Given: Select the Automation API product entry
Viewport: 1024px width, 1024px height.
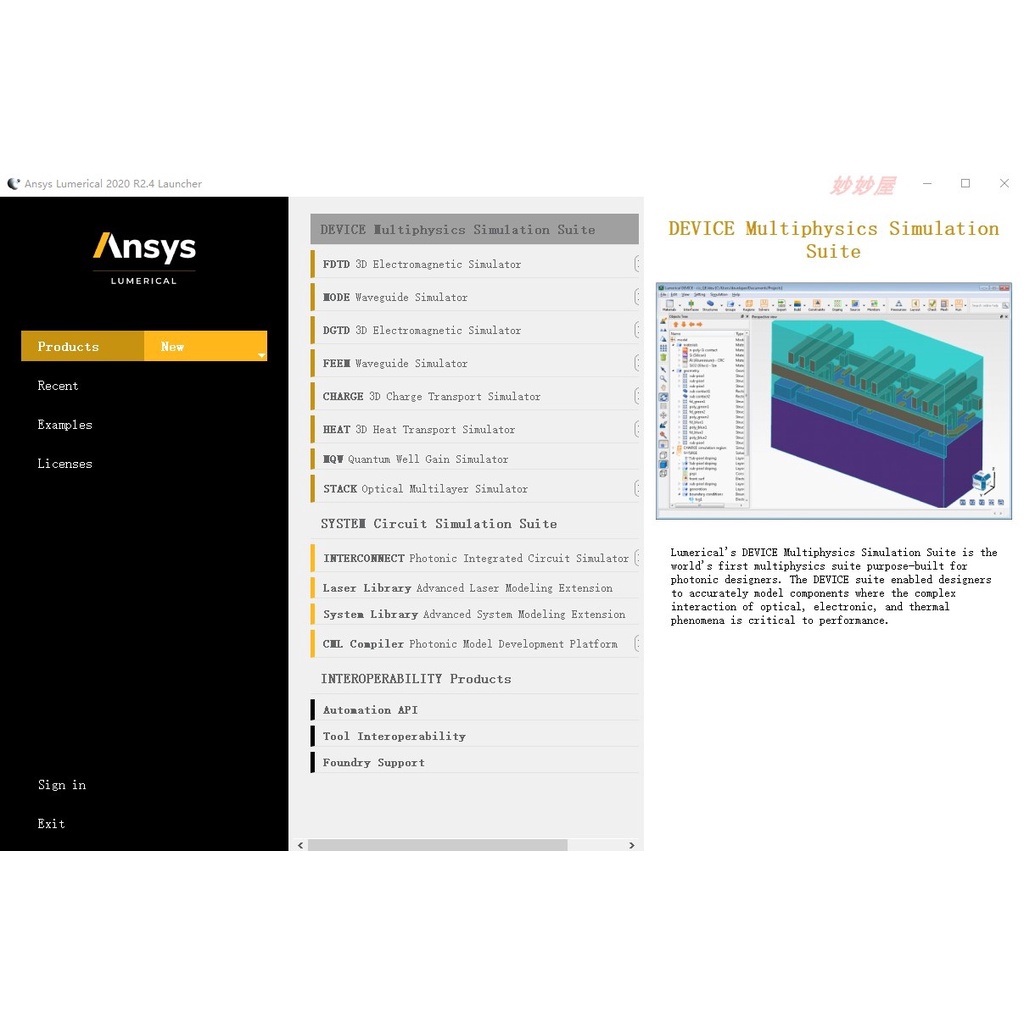Looking at the screenshot, I should click(x=370, y=709).
